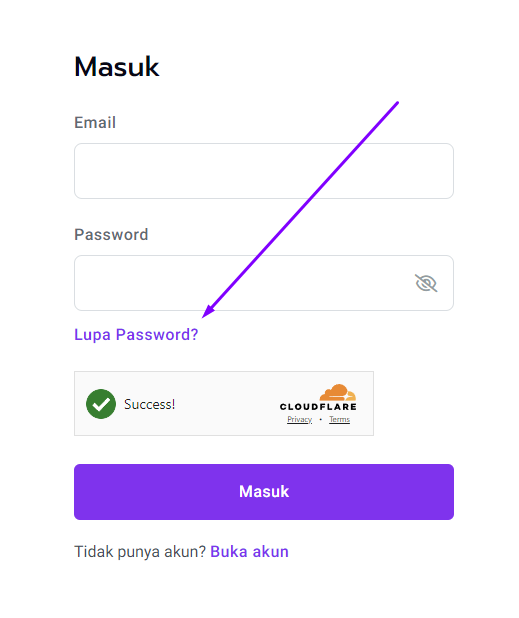The image size is (519, 618).
Task: Click the Success! status text
Action: point(149,404)
